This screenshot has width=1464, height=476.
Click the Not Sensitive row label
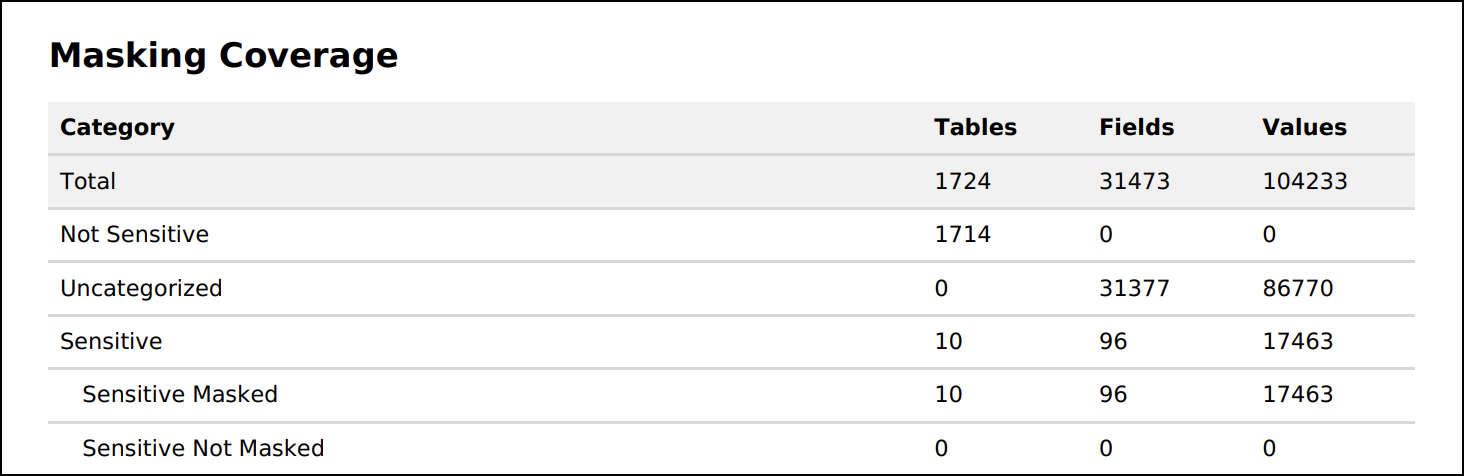click(x=135, y=235)
